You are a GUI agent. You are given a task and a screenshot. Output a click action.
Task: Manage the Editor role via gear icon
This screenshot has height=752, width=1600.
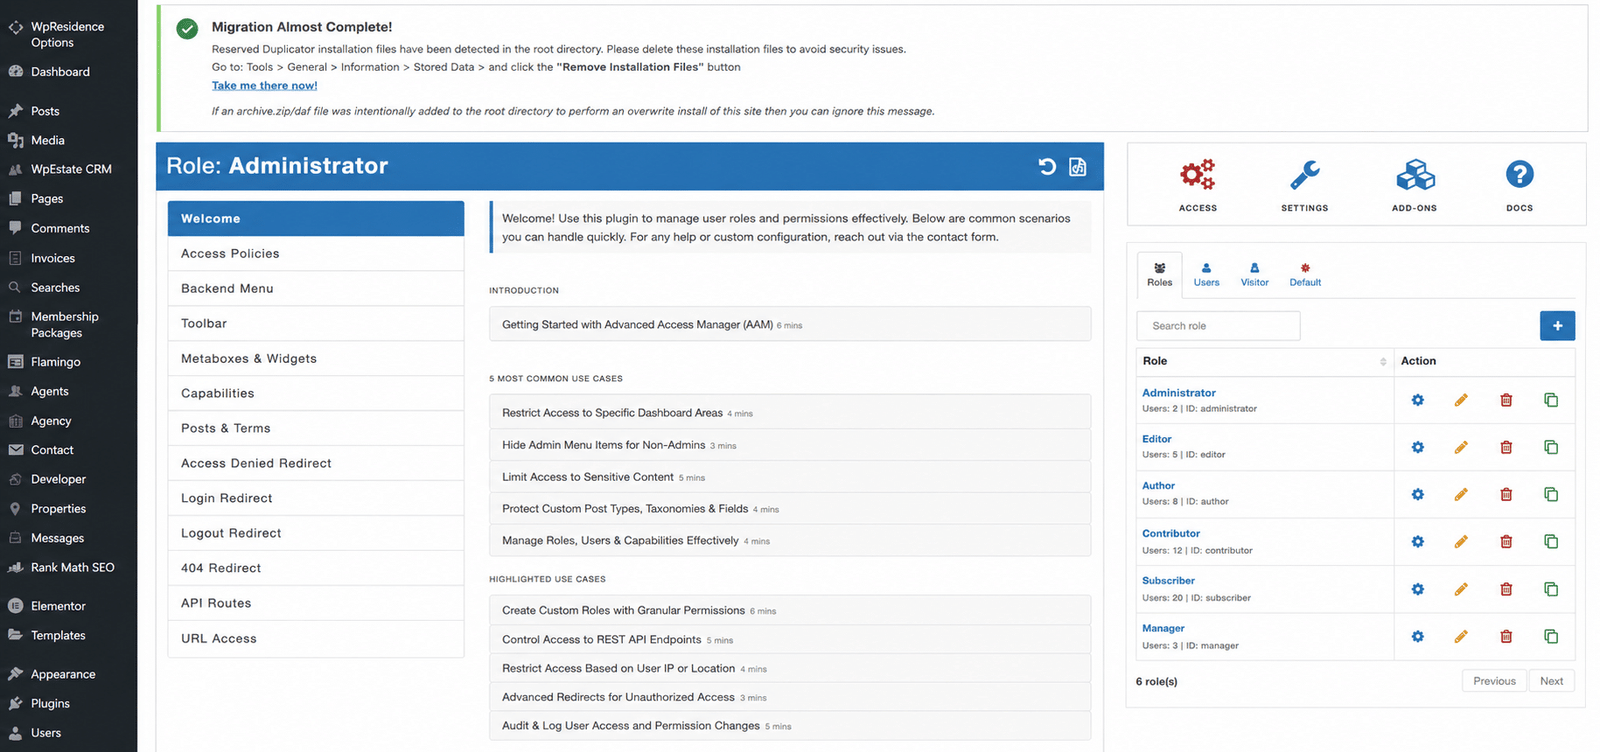pos(1418,447)
